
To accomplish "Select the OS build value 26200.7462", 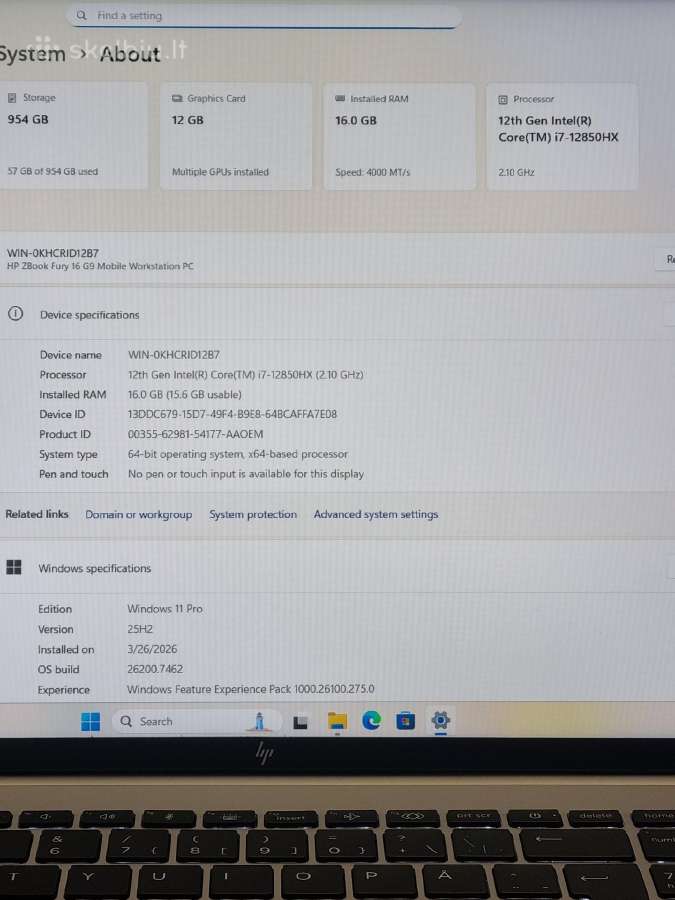I will coord(155,669).
